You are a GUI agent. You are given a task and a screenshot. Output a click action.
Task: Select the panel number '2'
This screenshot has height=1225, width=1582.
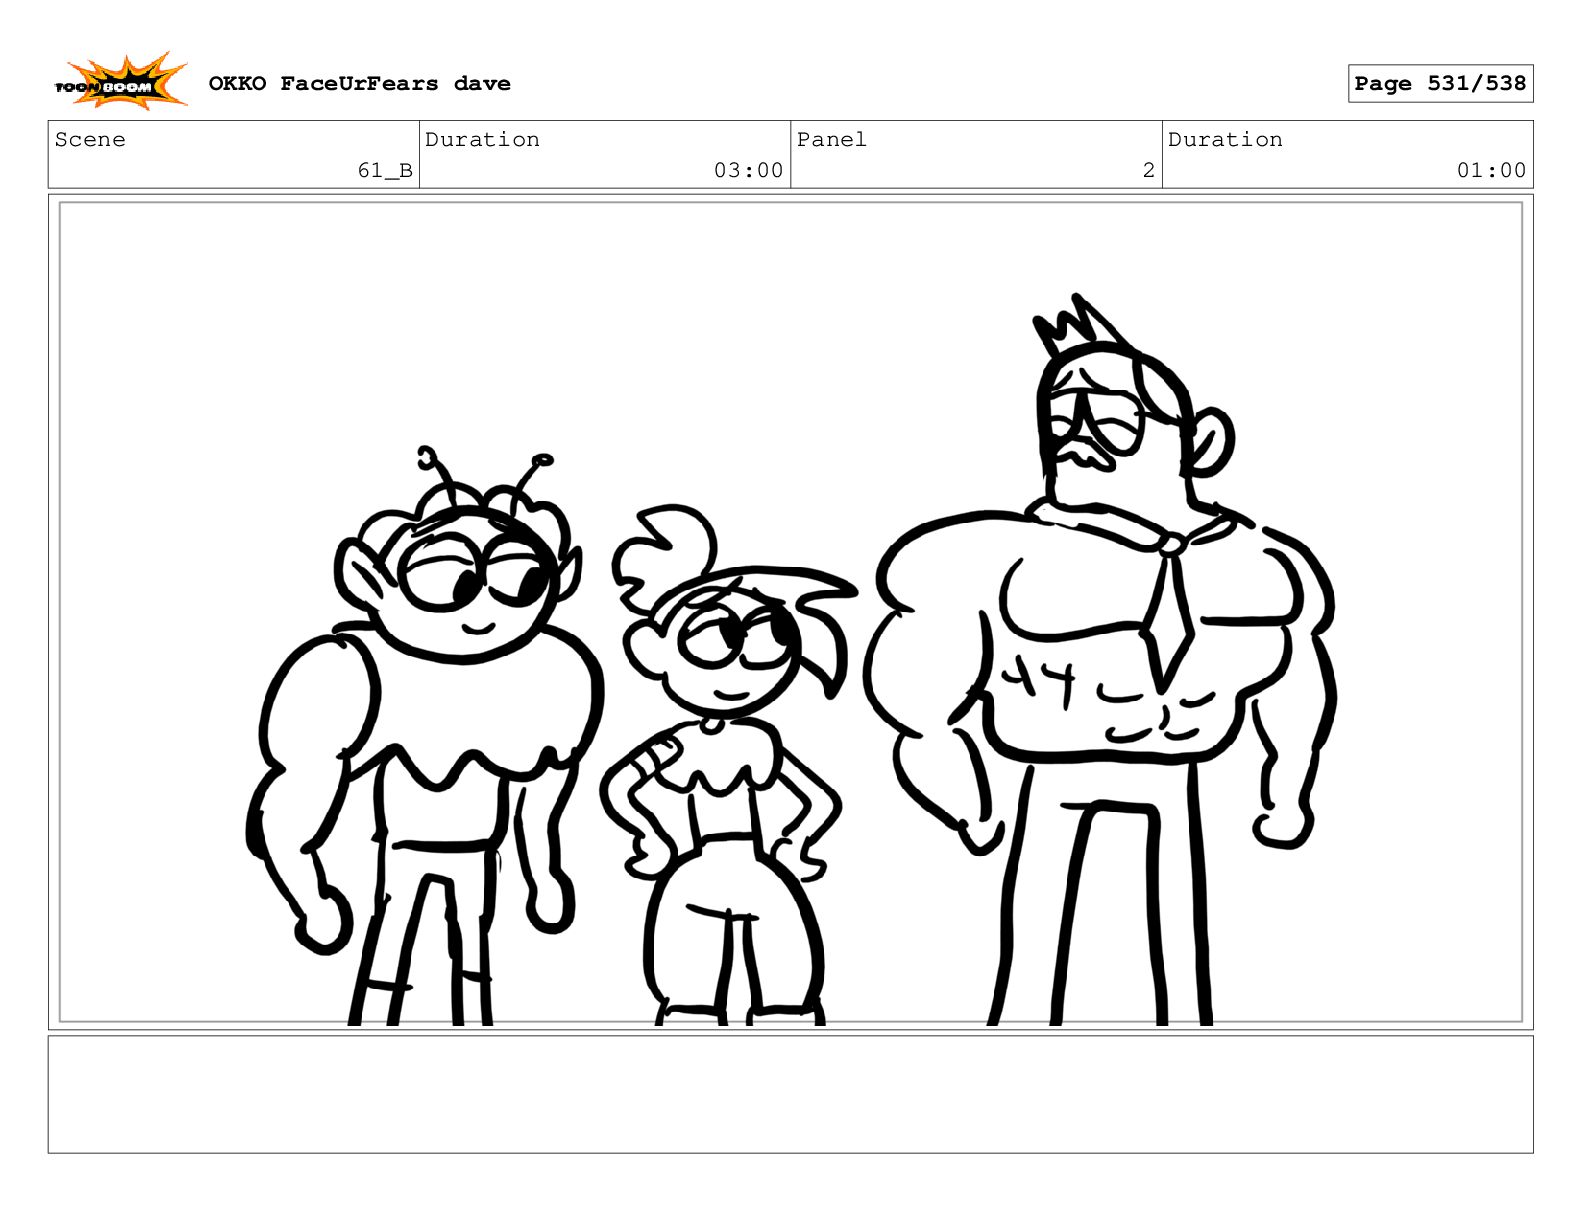coord(1149,171)
